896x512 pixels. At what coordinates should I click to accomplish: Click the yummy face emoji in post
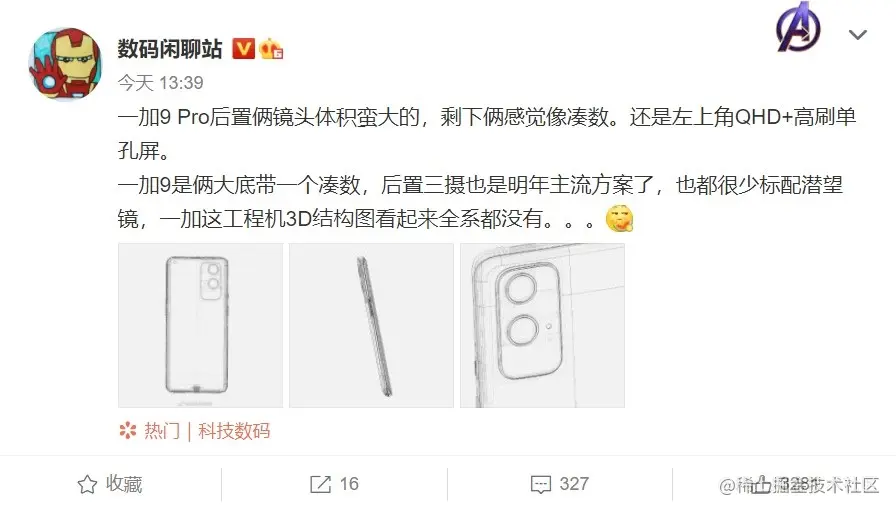pos(619,218)
